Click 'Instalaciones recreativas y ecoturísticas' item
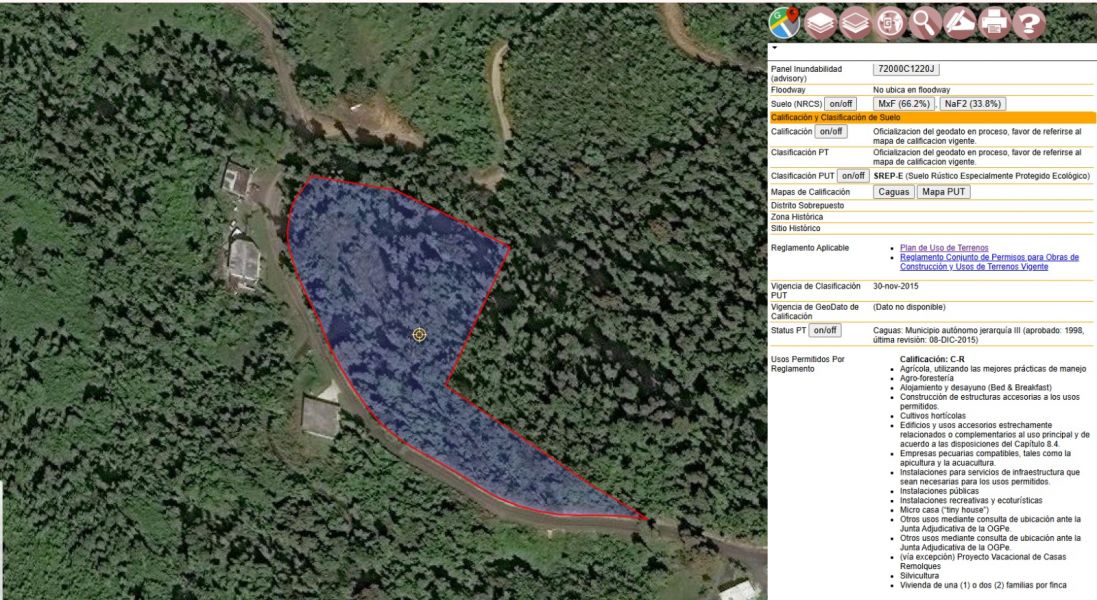The width and height of the screenshot is (1097, 600). point(970,501)
